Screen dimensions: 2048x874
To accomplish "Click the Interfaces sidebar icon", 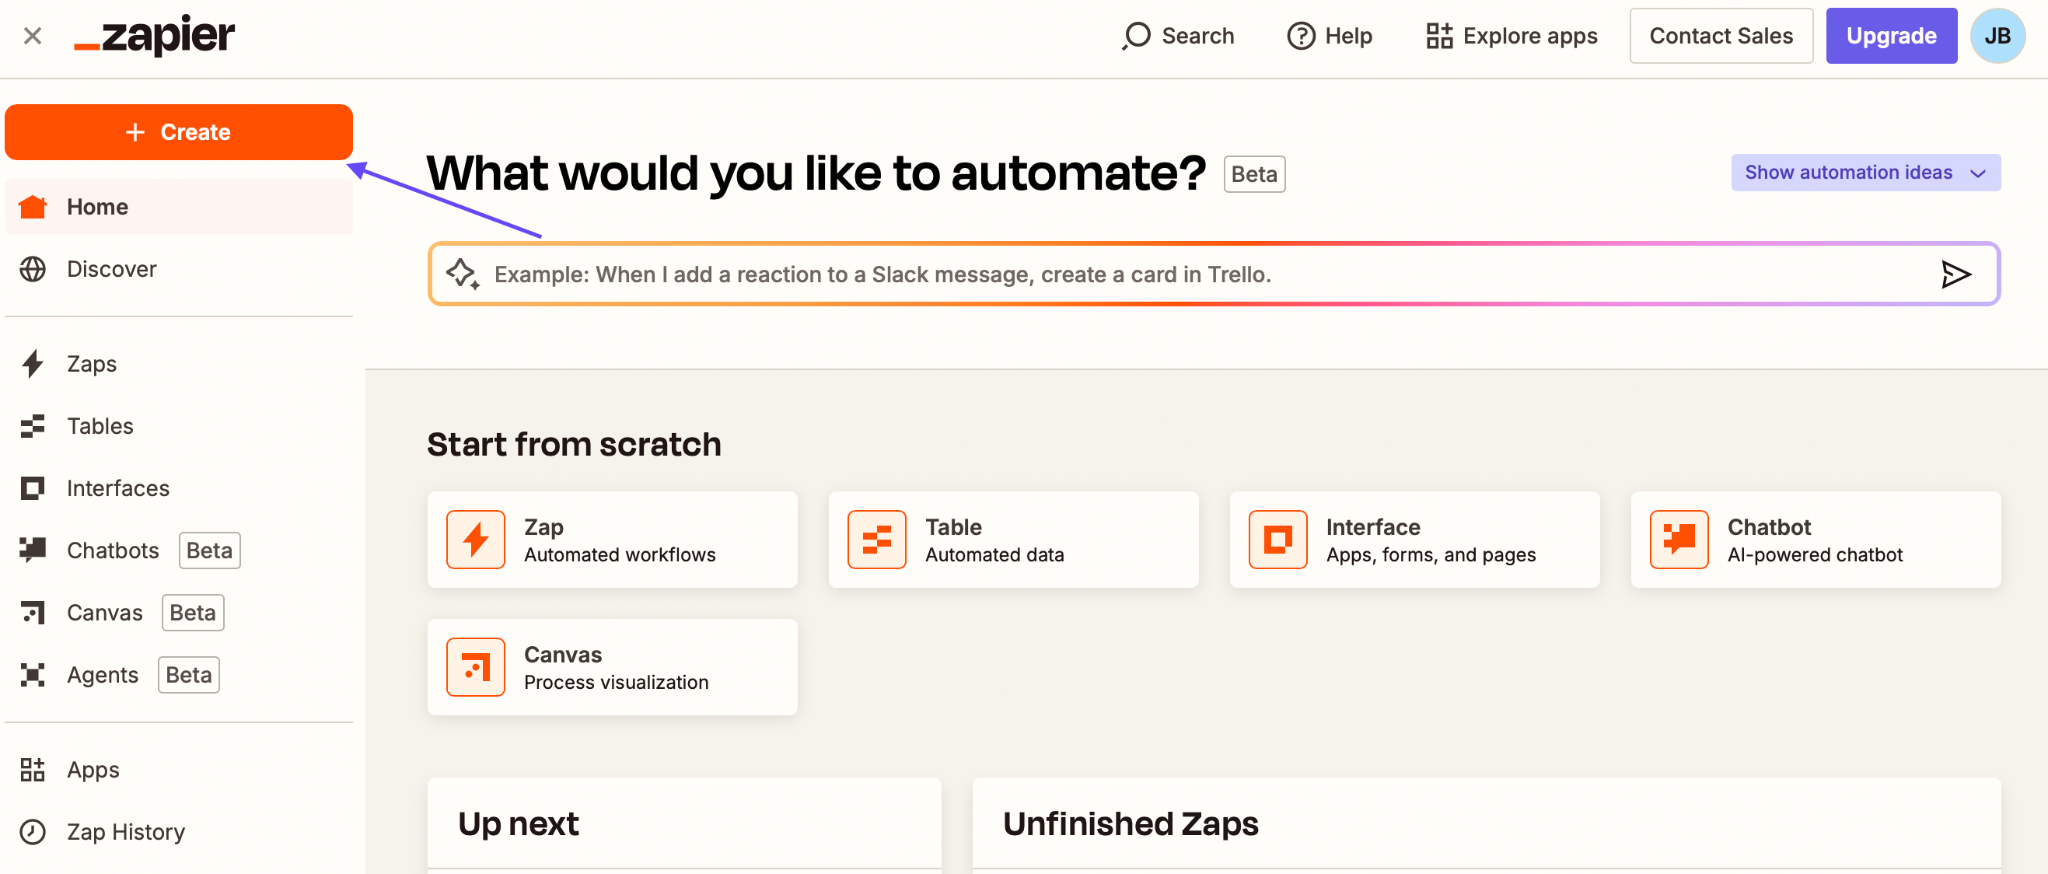I will 33,488.
